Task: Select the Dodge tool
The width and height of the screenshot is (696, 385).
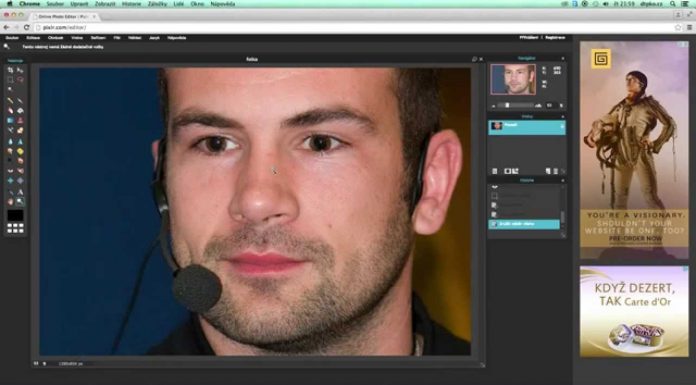Action: [10, 161]
